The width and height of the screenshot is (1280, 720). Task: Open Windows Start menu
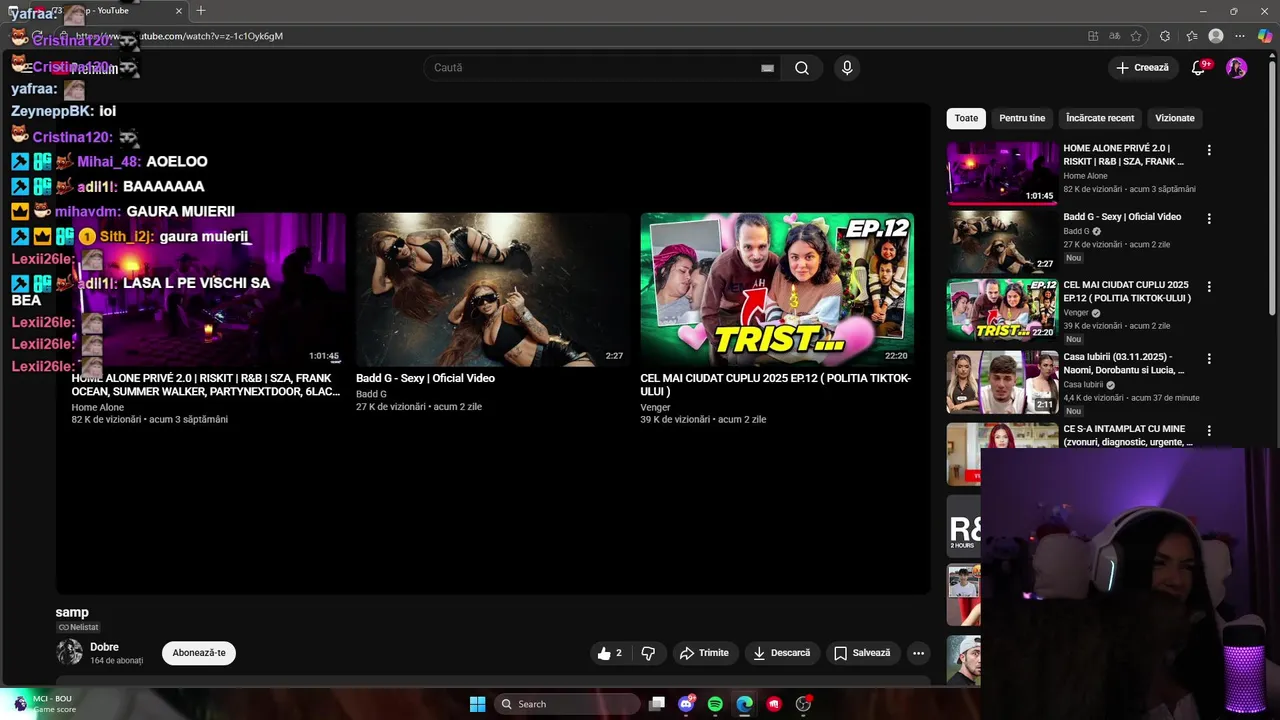pyautogui.click(x=478, y=704)
